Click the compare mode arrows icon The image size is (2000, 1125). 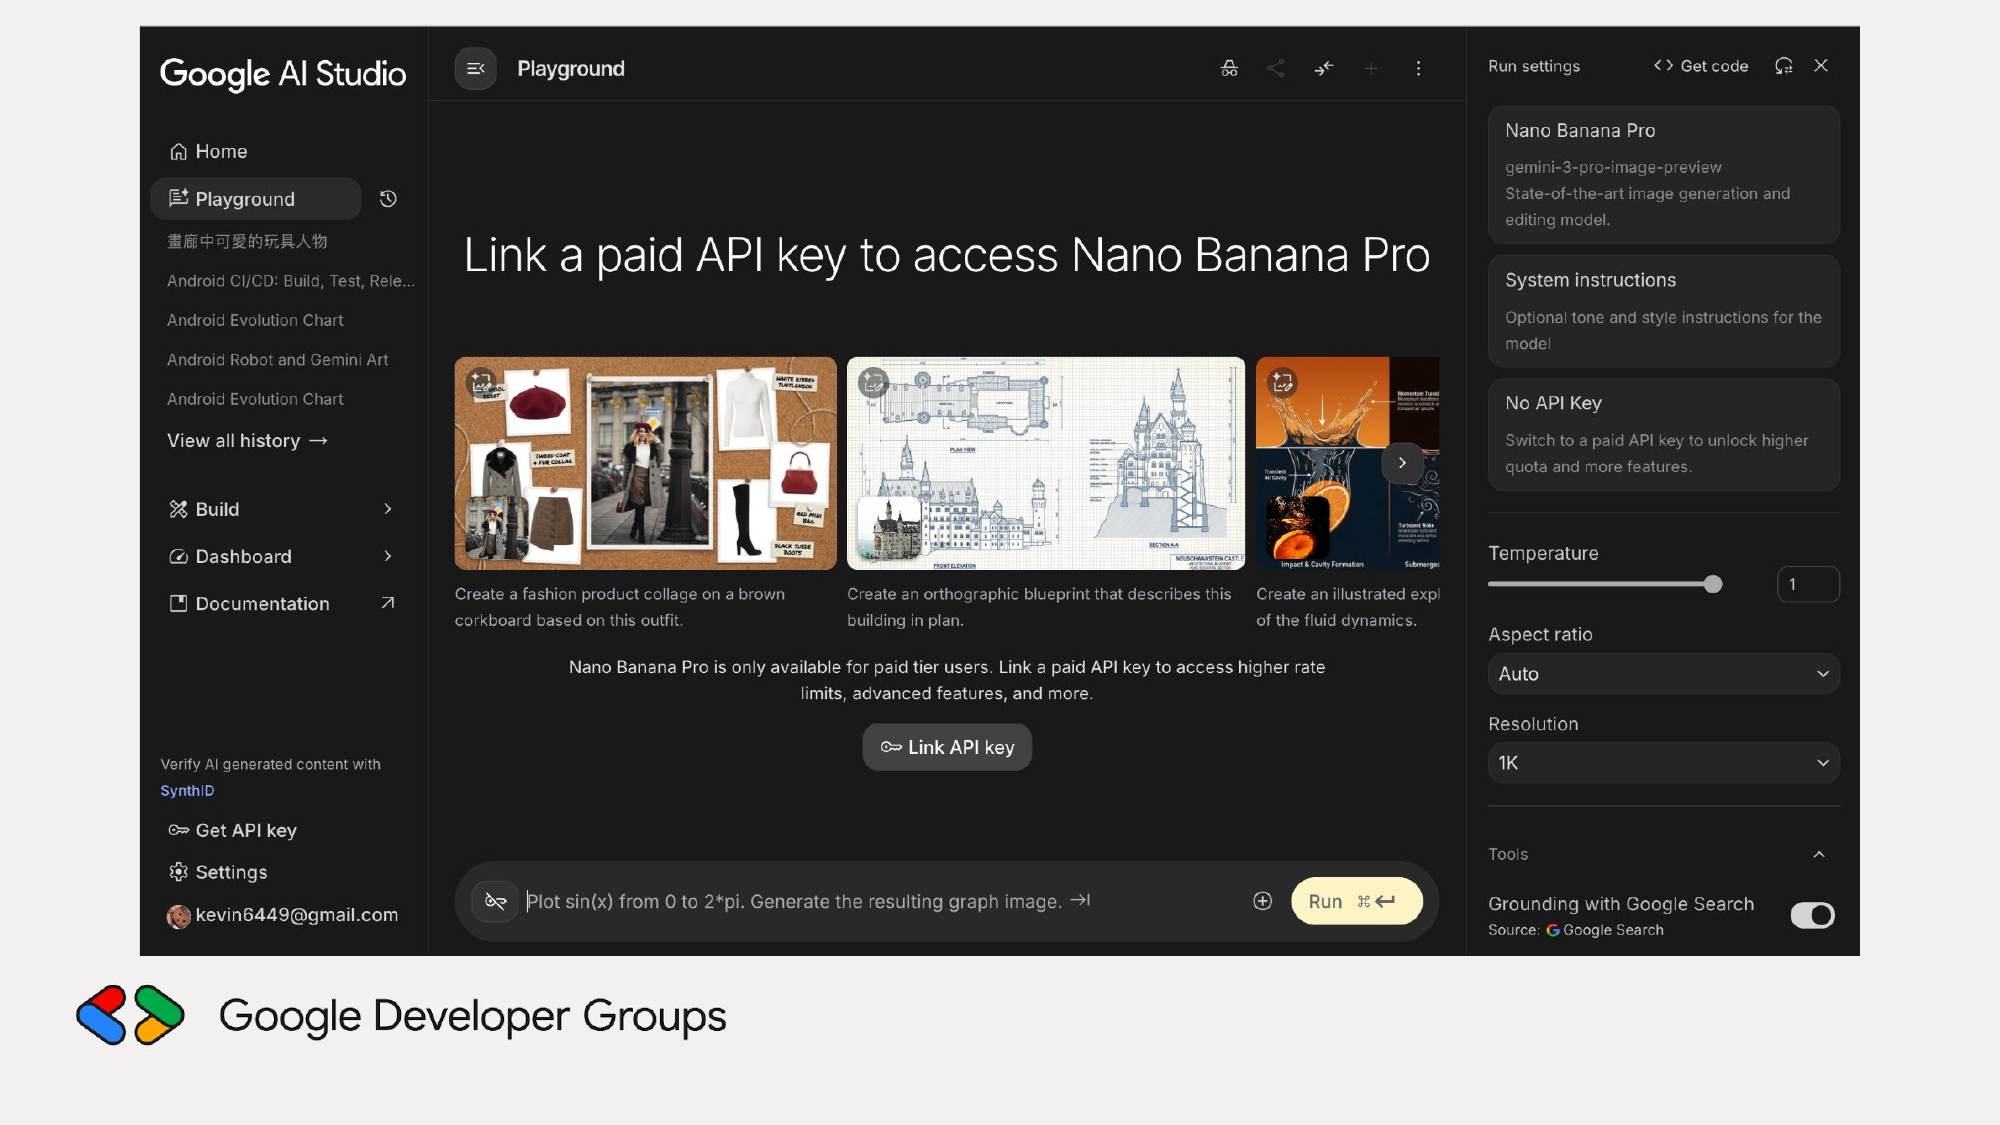[1324, 68]
